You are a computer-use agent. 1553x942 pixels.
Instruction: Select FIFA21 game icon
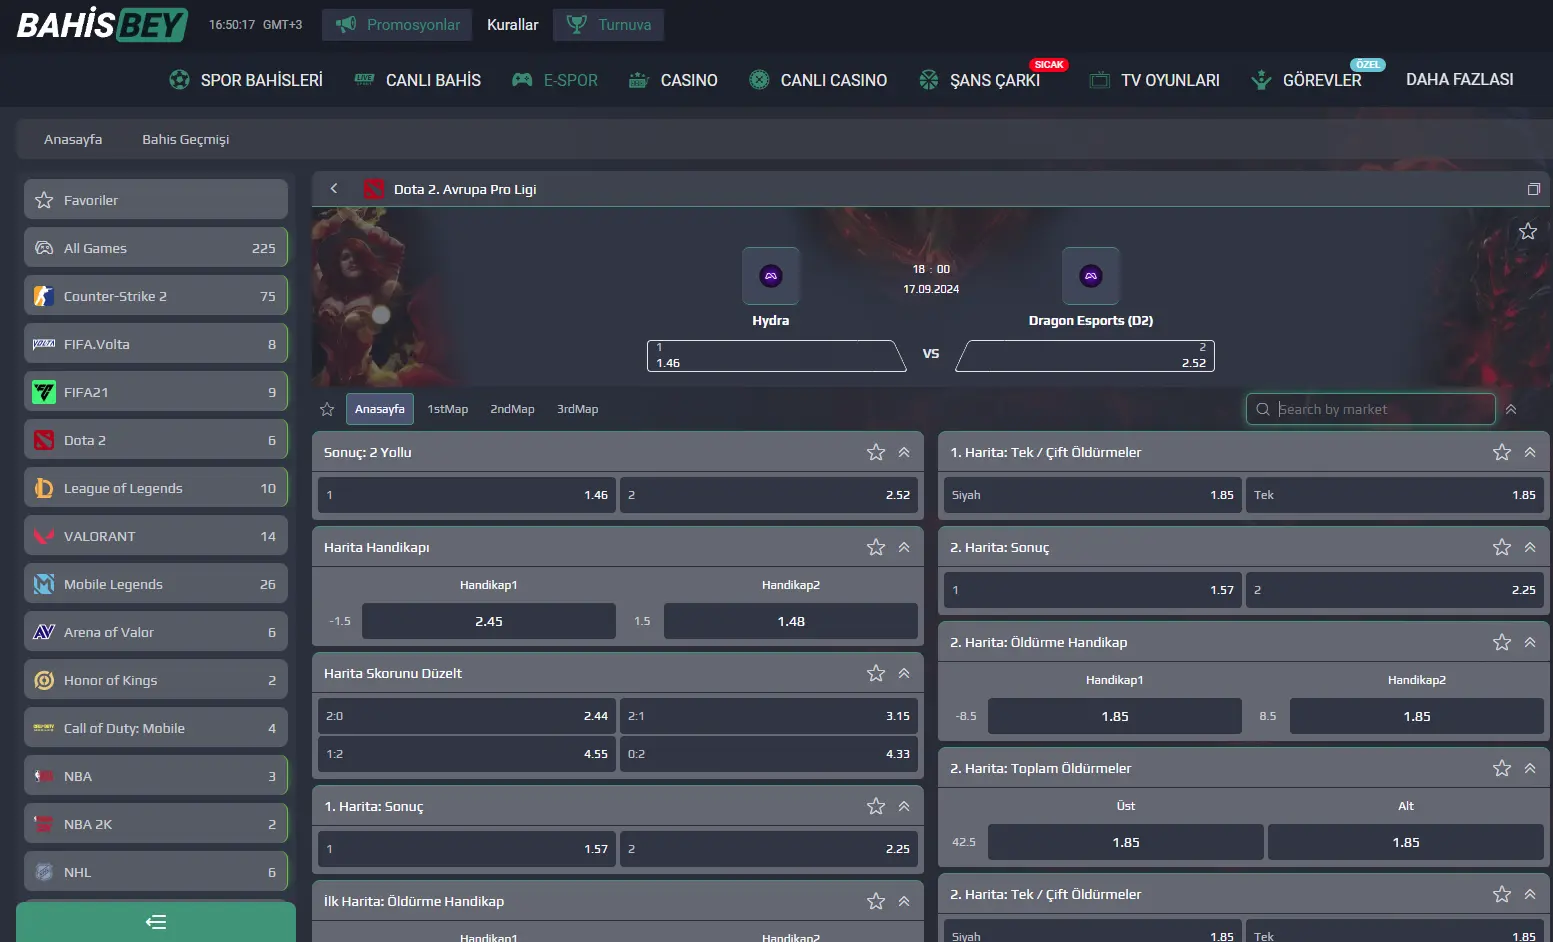point(44,392)
